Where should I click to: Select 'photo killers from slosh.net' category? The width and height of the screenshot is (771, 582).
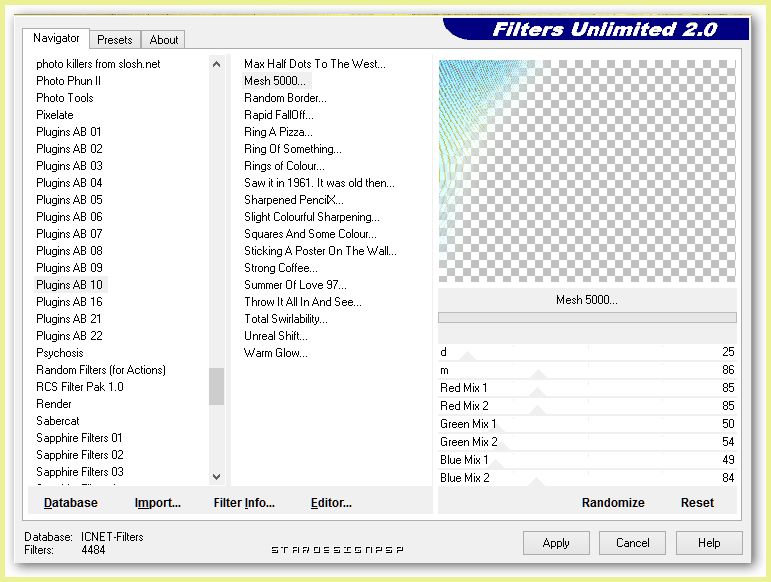pyautogui.click(x=98, y=64)
